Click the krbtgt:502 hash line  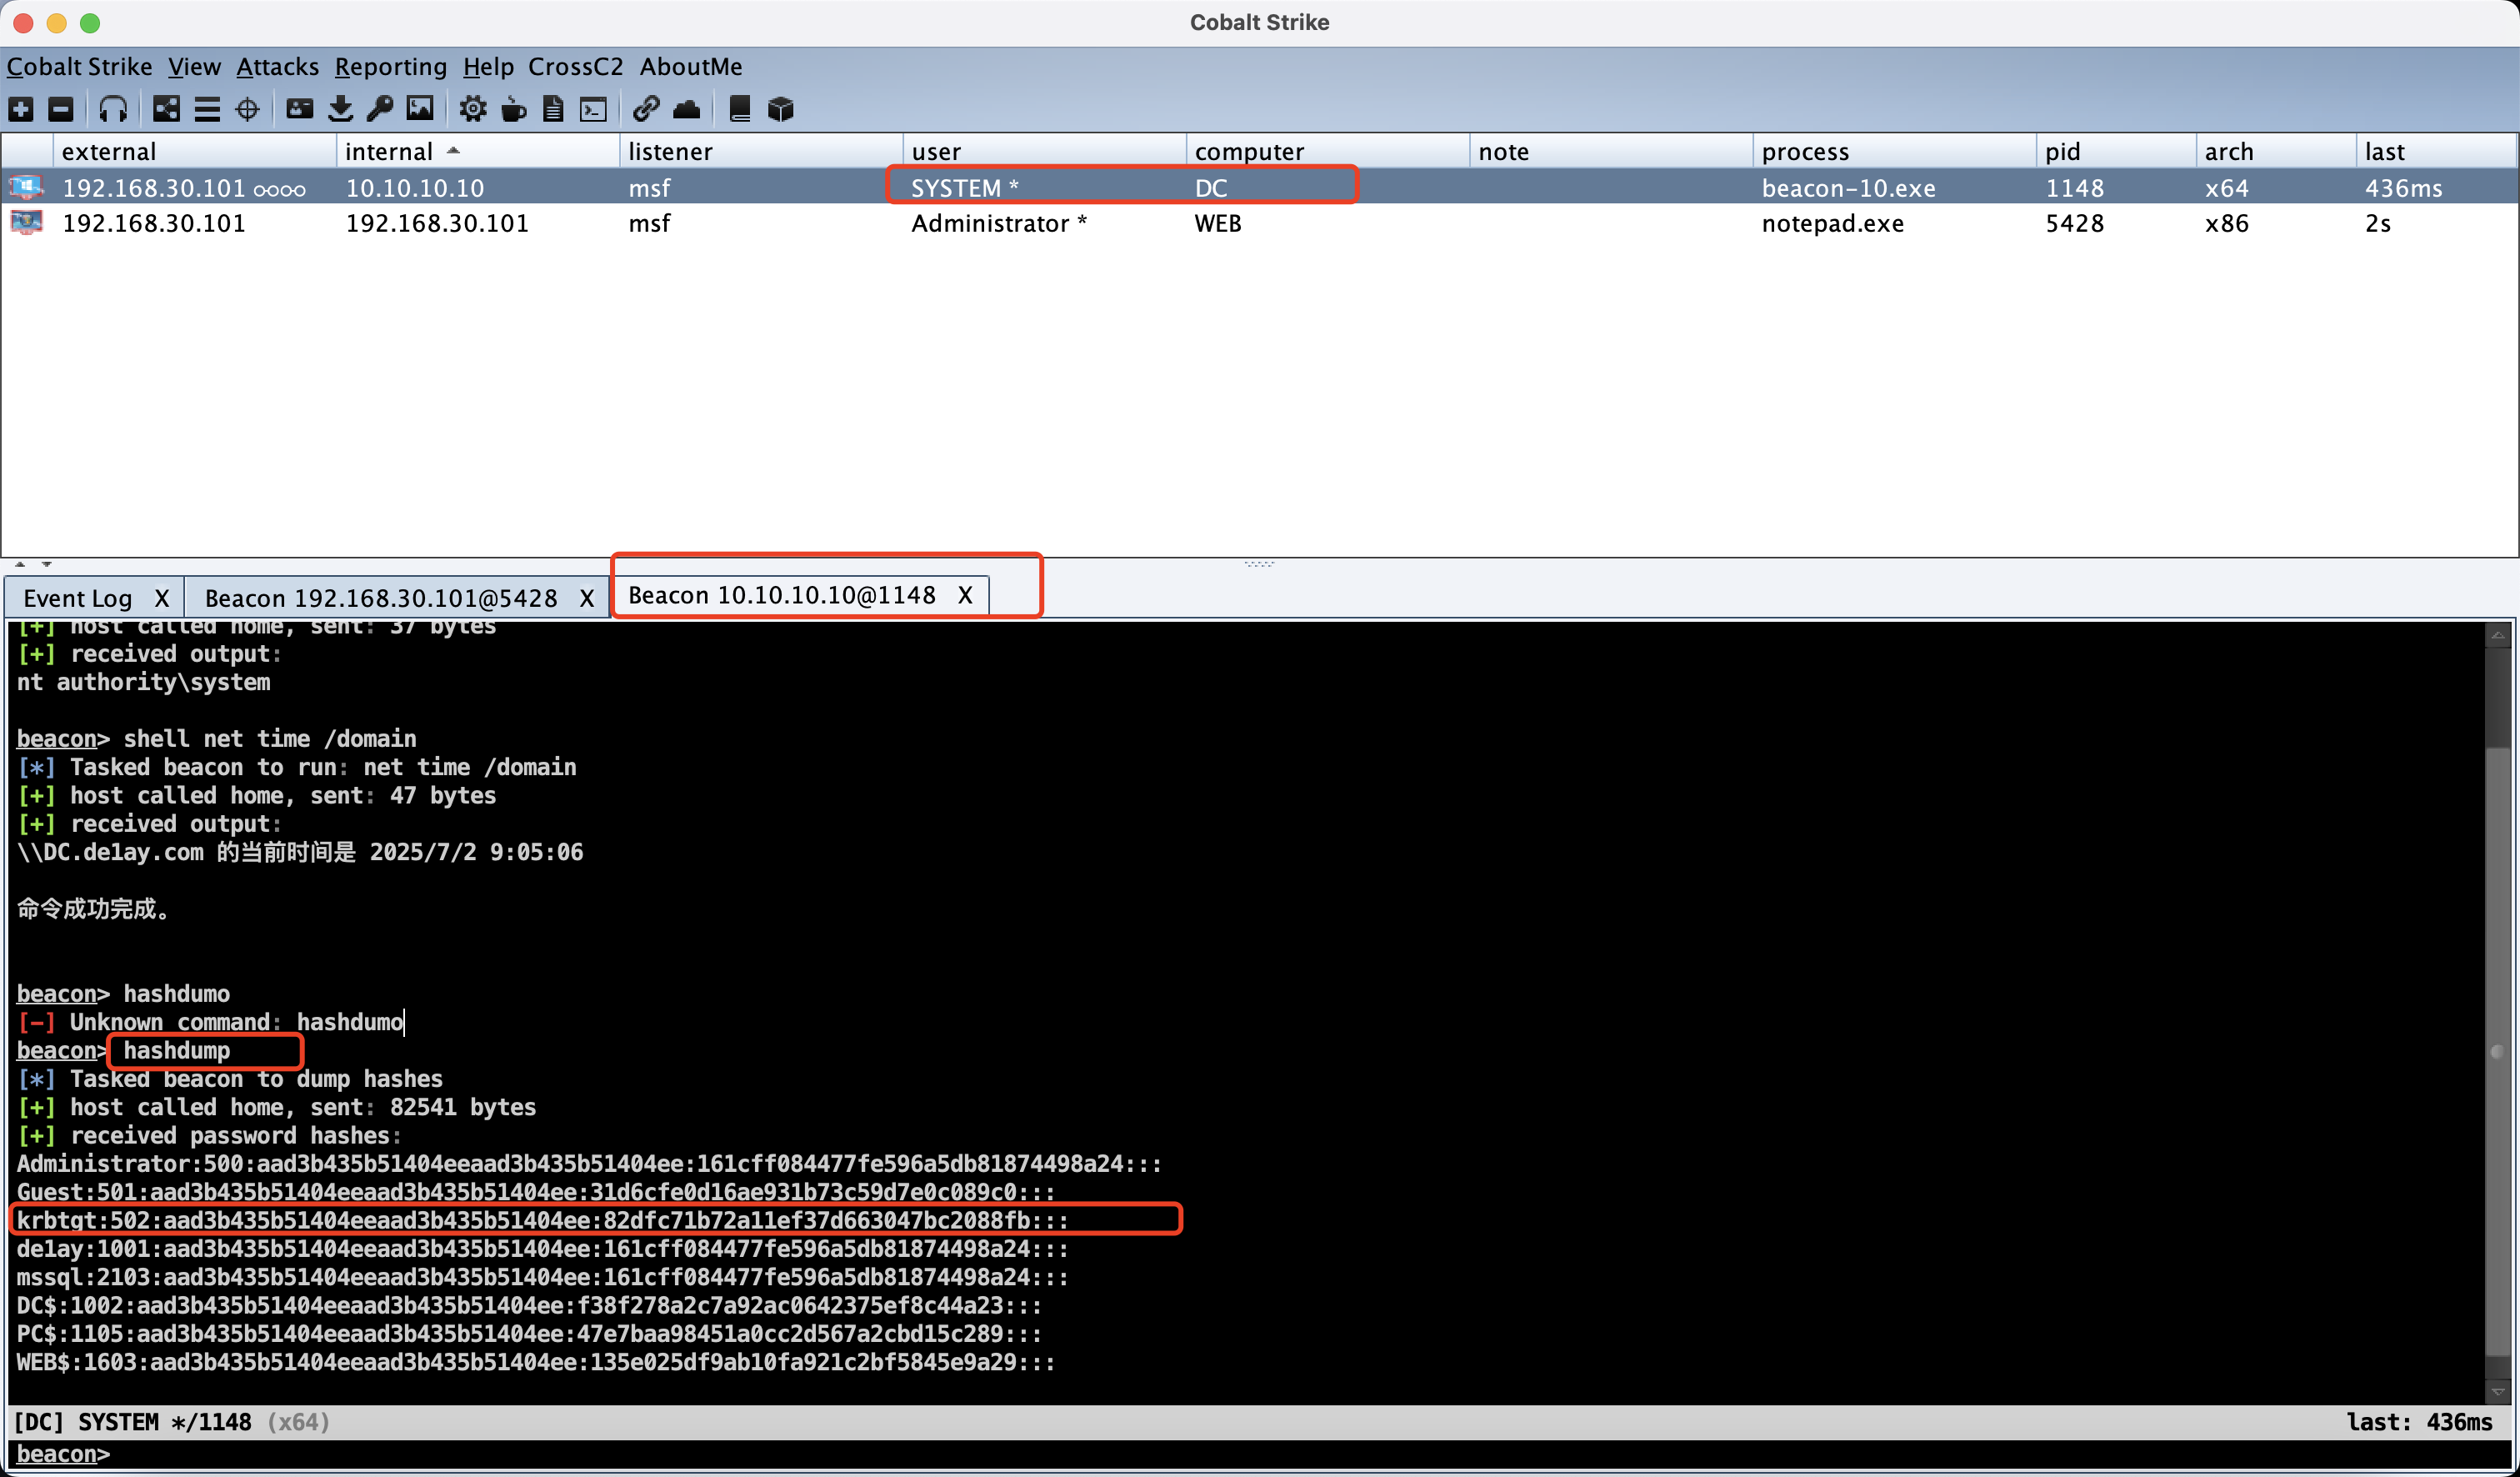coord(543,1220)
